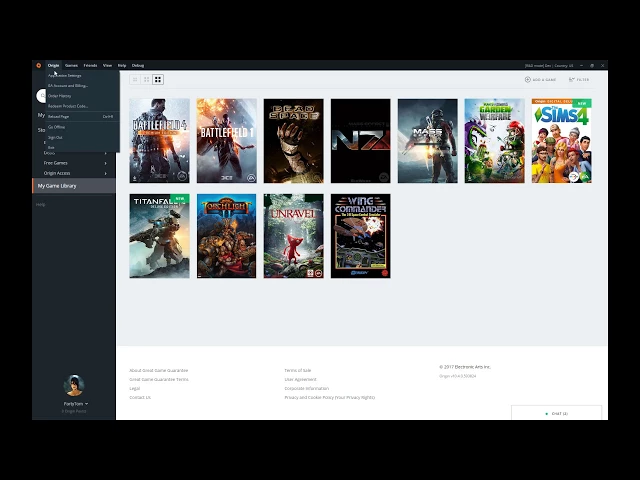This screenshot has height=480, width=640.
Task: Open Friends menu in menu bar
Action: coord(90,65)
